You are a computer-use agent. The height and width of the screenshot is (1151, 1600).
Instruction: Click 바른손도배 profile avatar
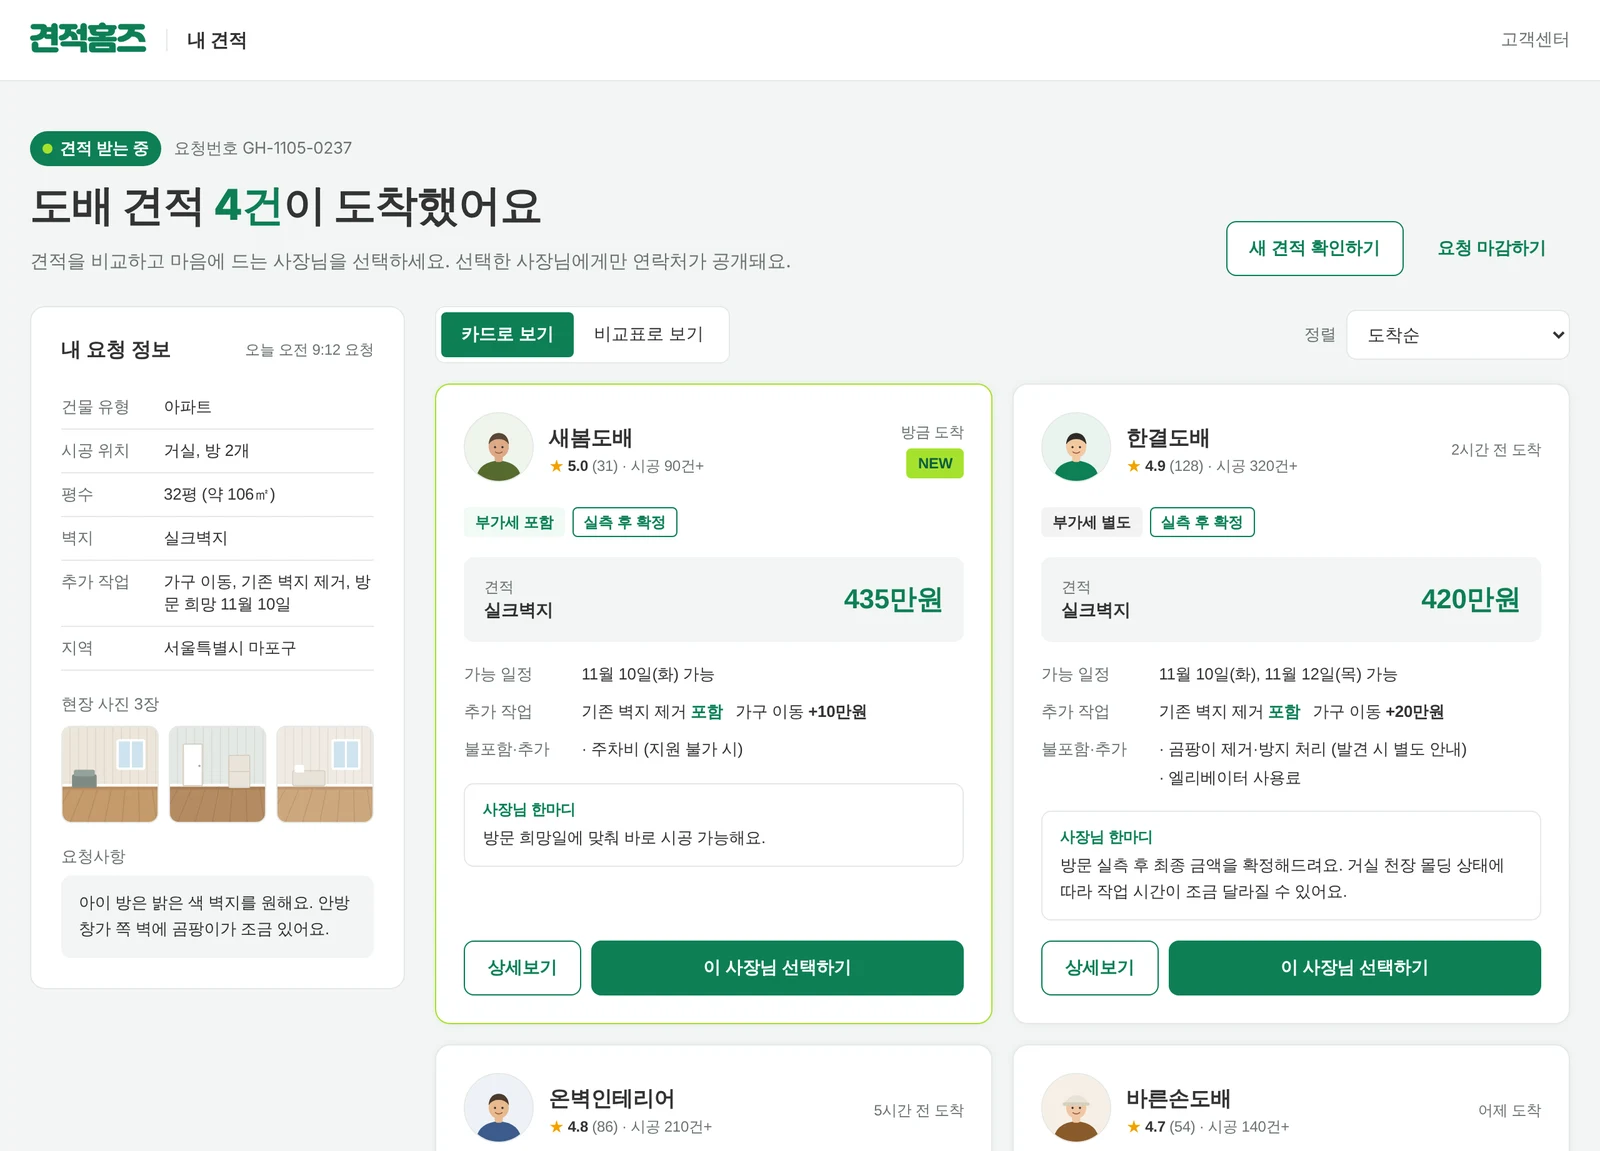coord(1076,1108)
